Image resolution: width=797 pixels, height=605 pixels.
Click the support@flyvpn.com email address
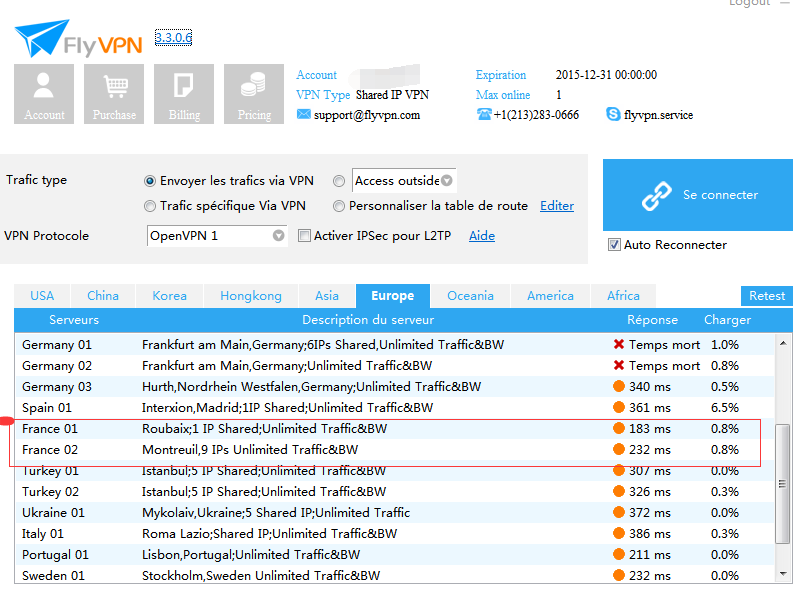(x=367, y=115)
